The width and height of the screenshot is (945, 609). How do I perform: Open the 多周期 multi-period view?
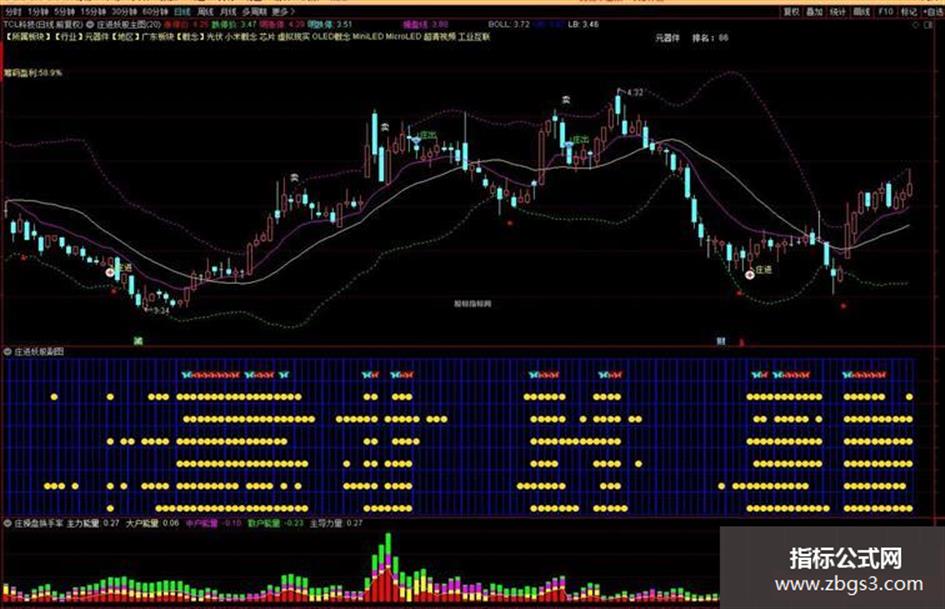[x=254, y=12]
